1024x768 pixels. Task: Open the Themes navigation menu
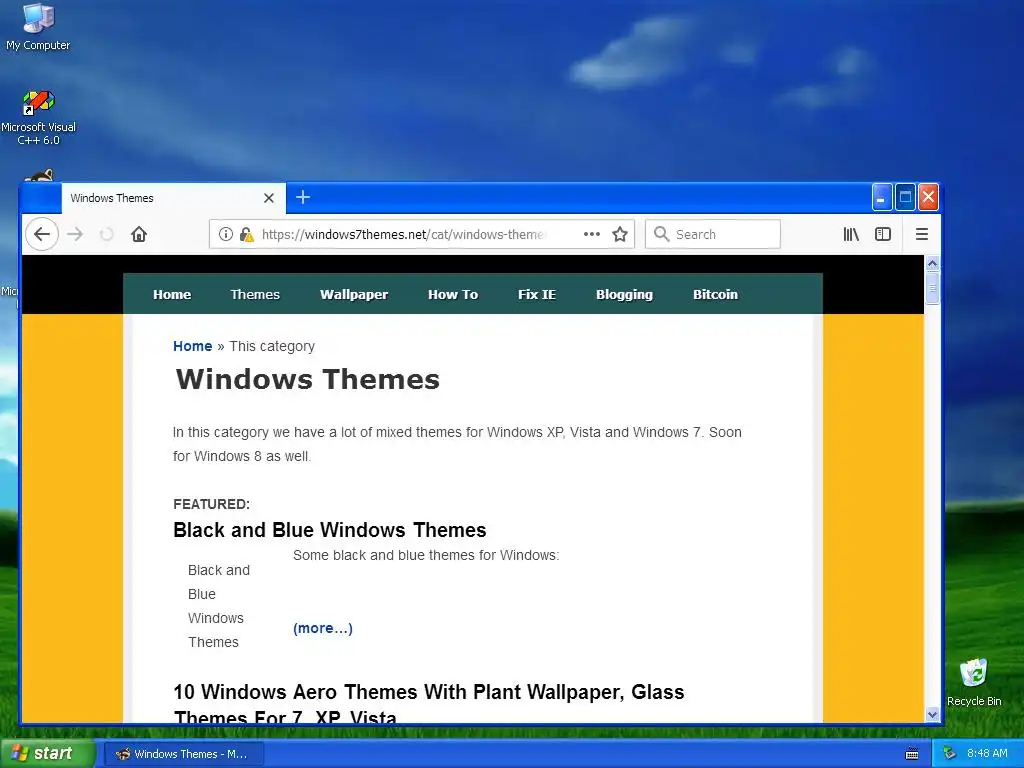[x=255, y=295]
